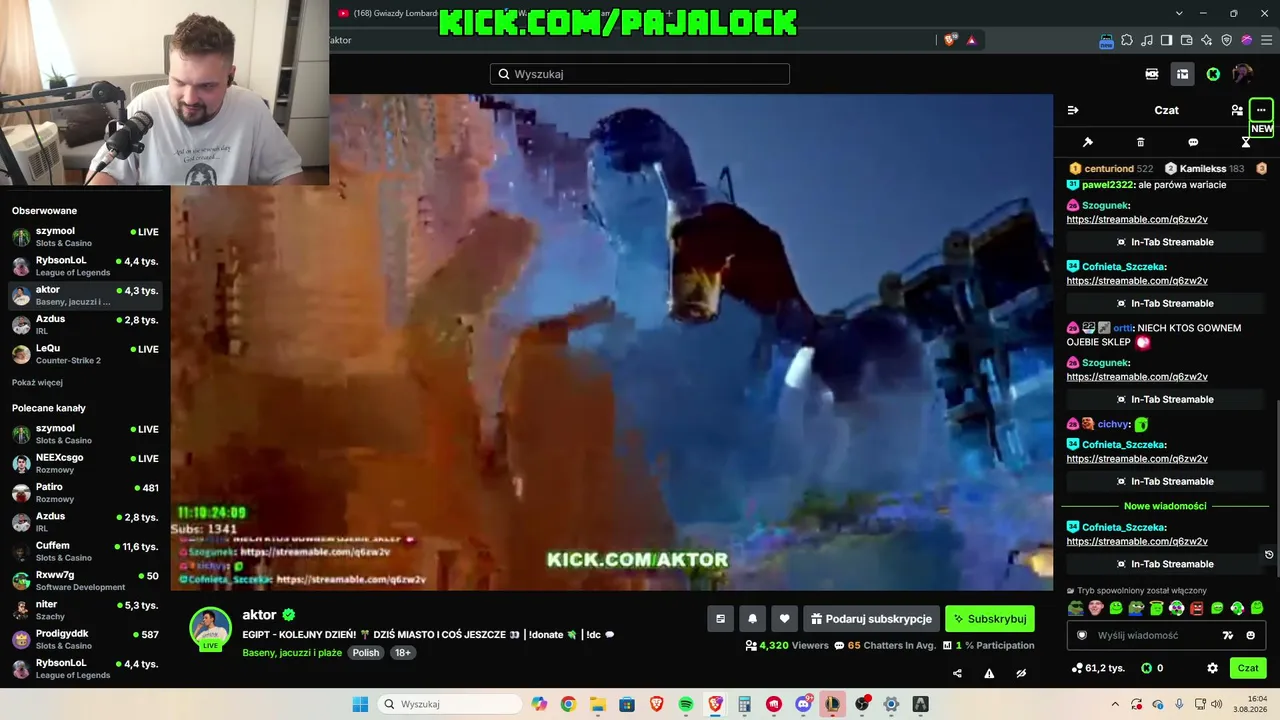Click the Kick points 61,2 tys. counter
This screenshot has width=1280, height=720.
coord(1098,668)
